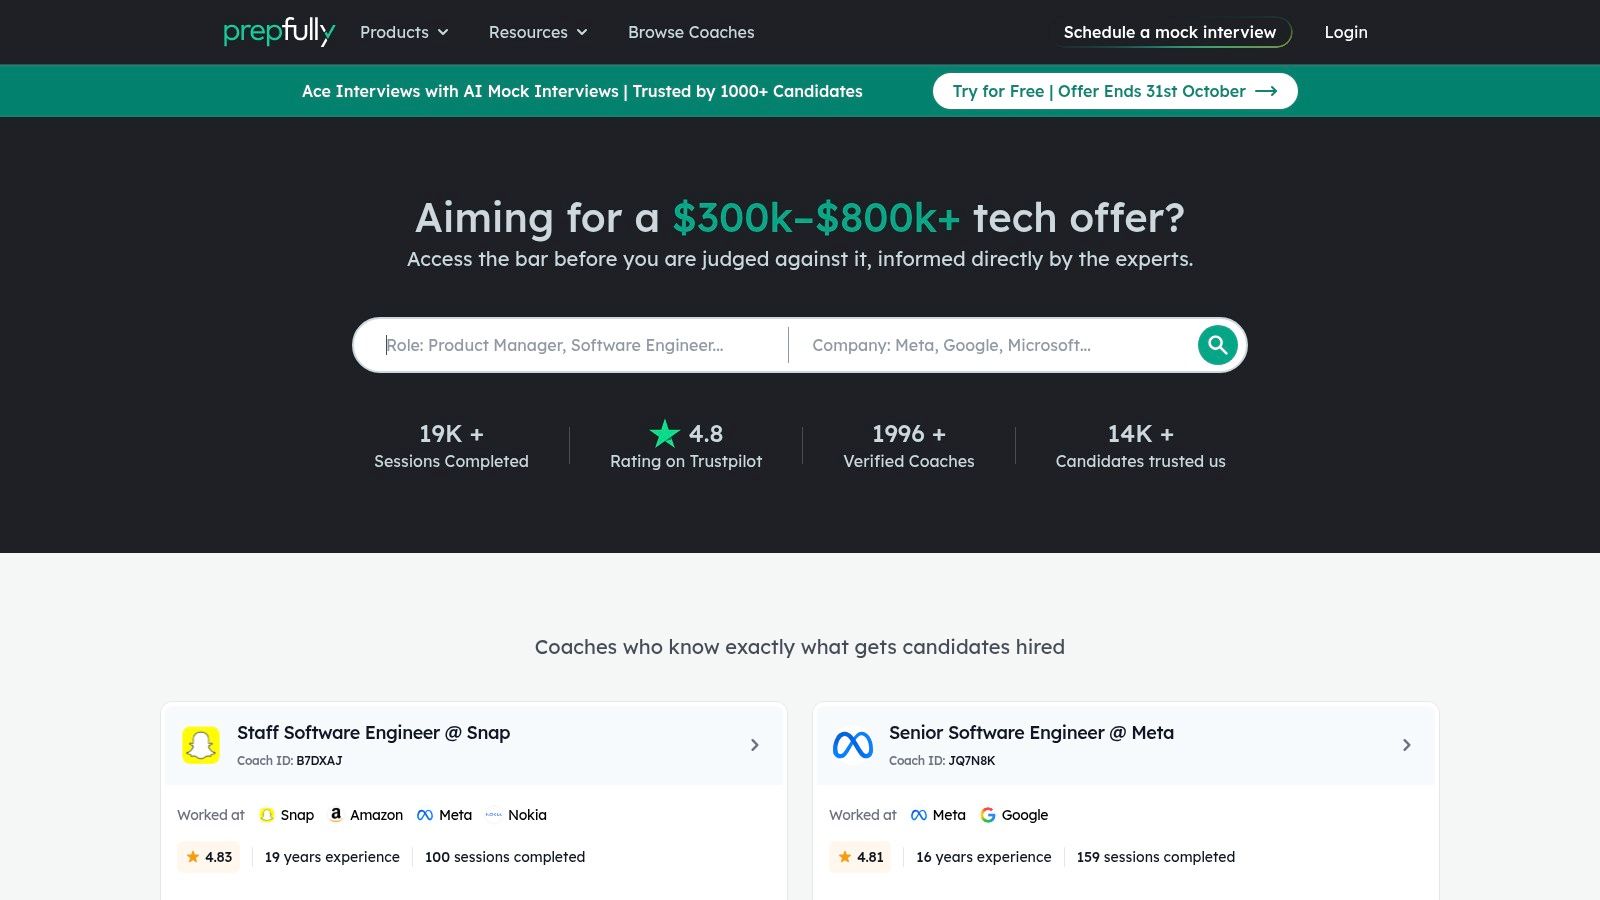
Task: Click the large Meta logo on coach card
Action: coord(853,745)
